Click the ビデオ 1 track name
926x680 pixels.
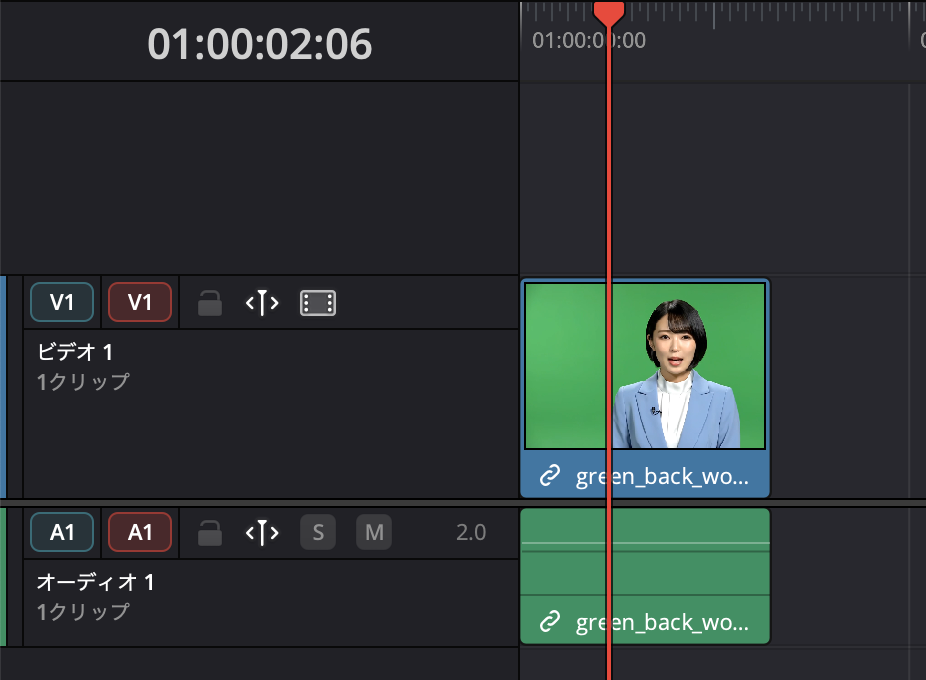[x=75, y=352]
